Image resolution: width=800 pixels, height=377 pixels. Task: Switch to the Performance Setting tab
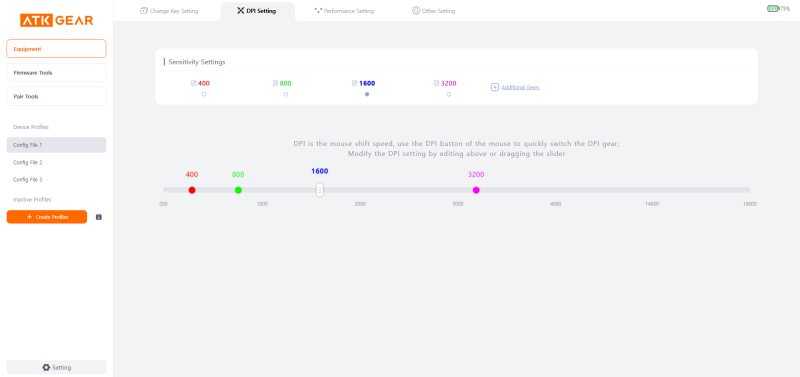pyautogui.click(x=344, y=11)
